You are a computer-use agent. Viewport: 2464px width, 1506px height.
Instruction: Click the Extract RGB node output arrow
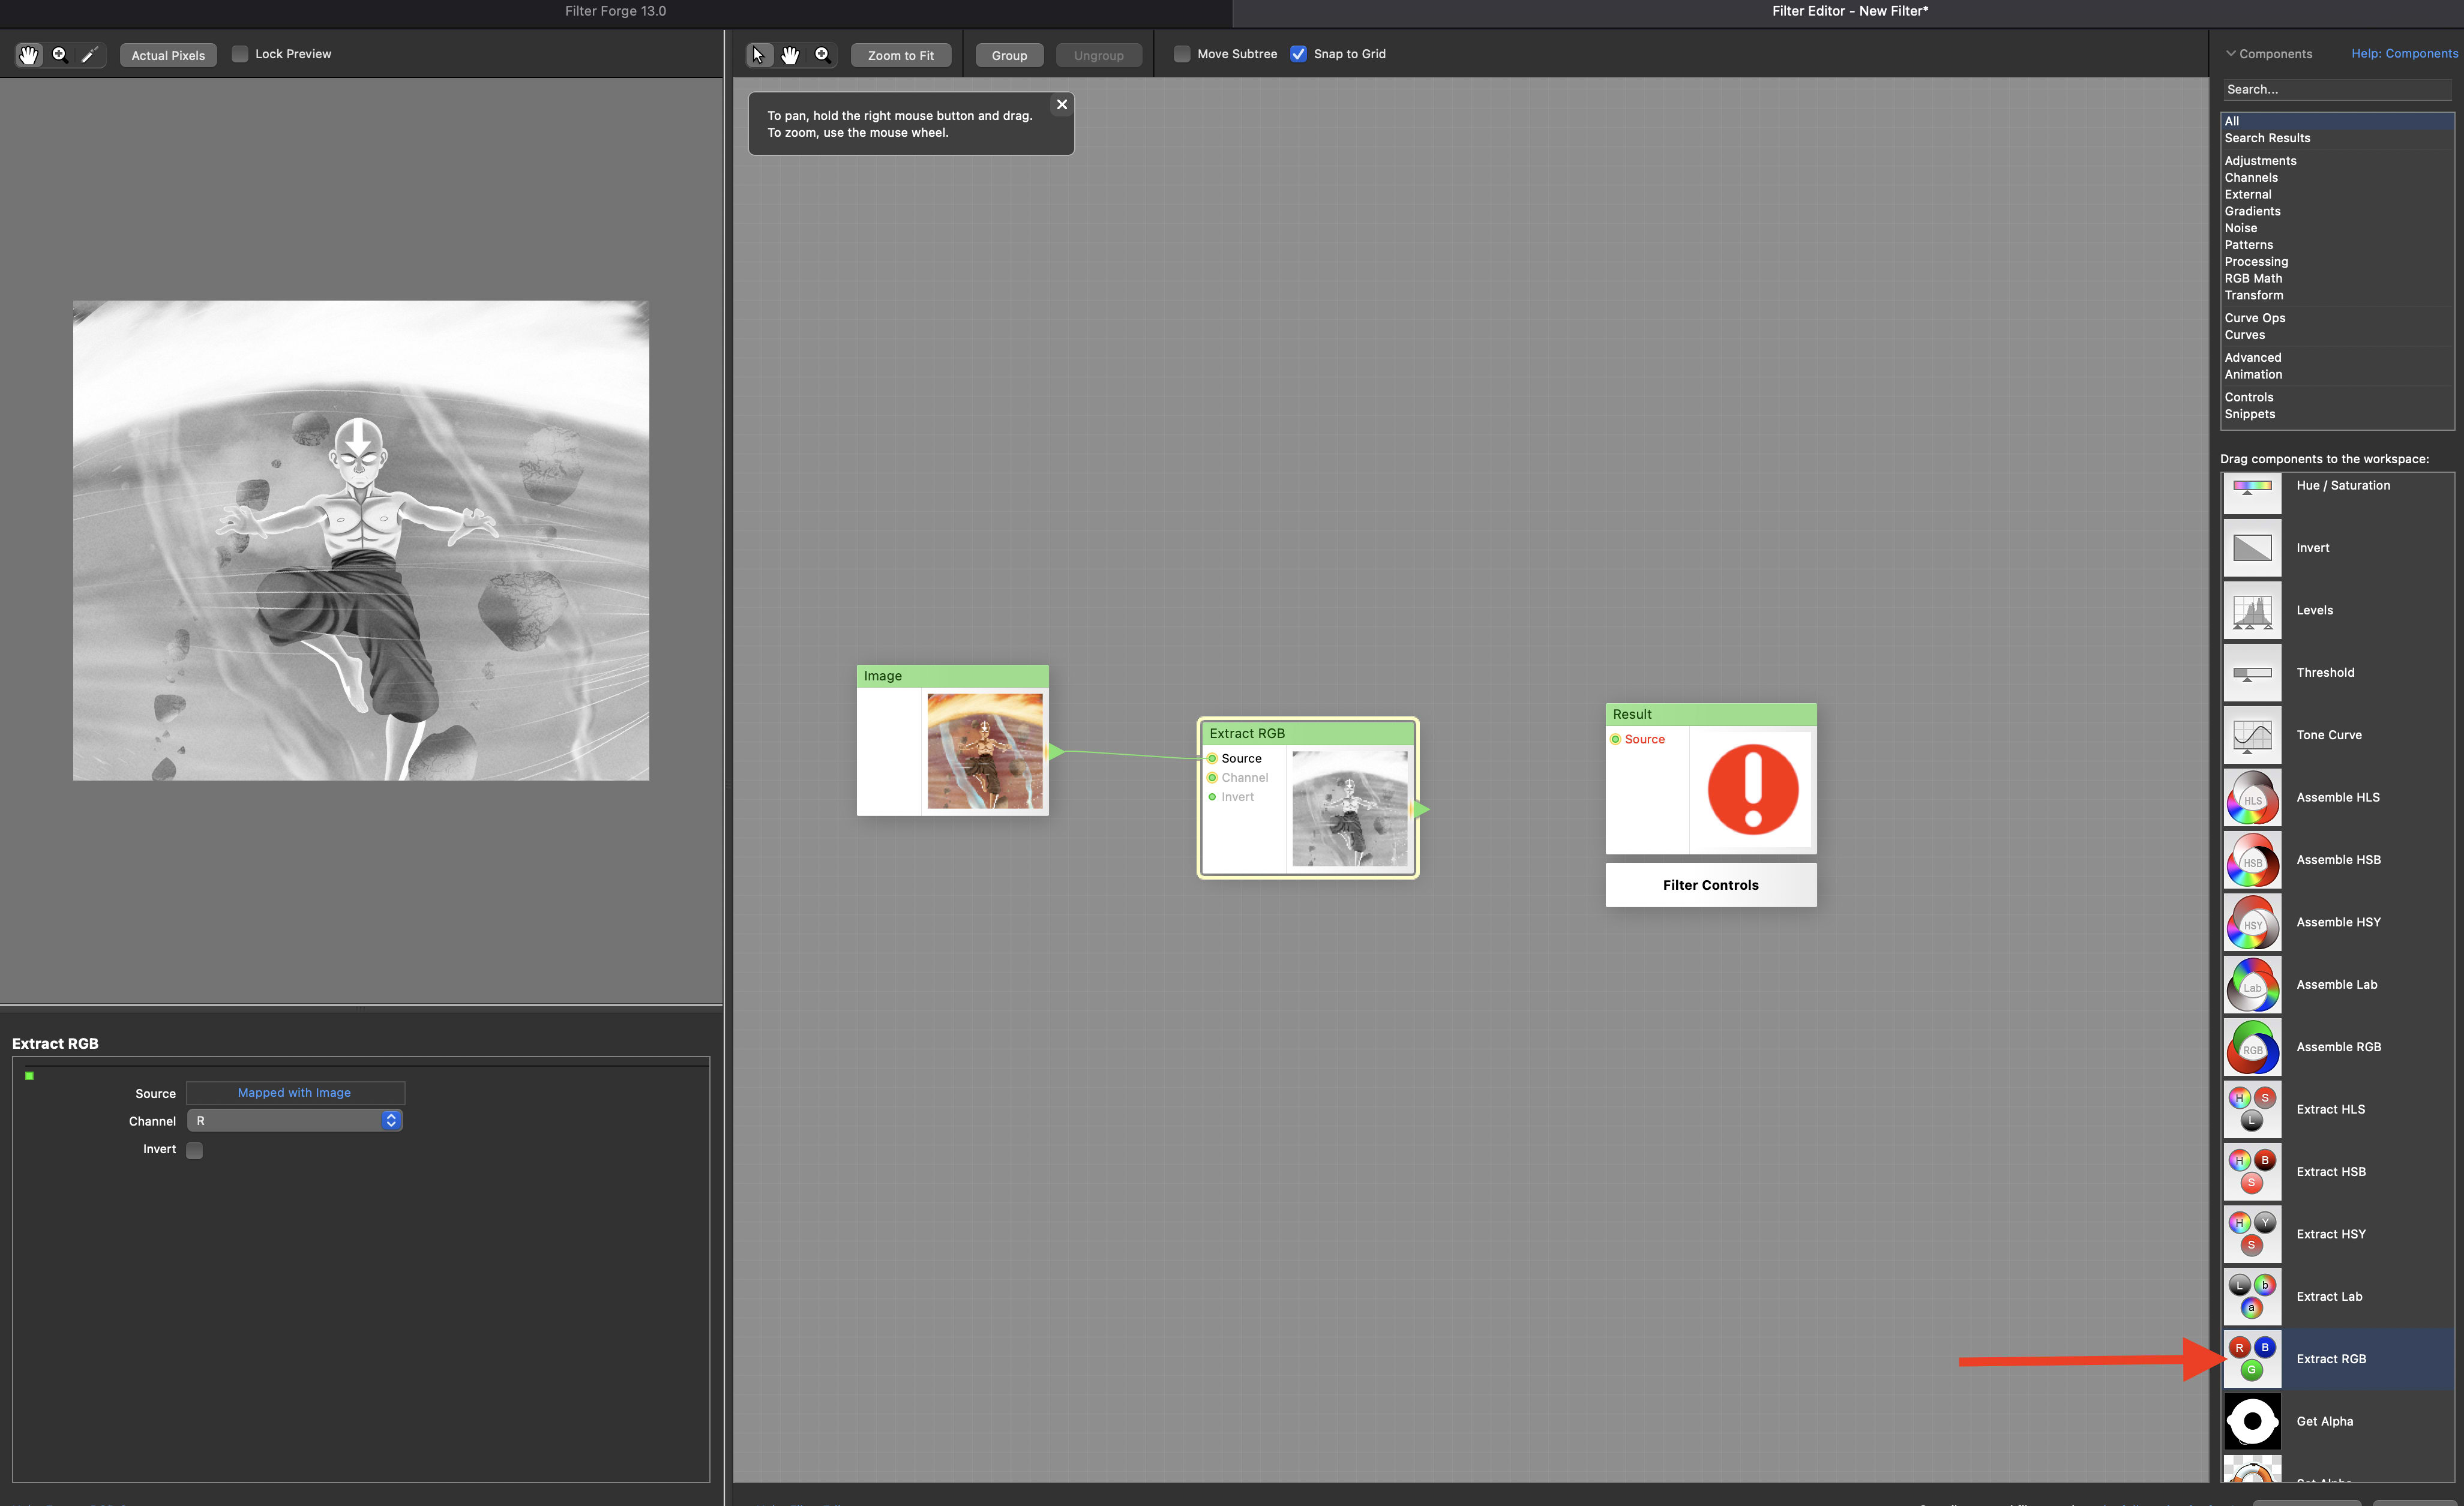(x=1420, y=809)
